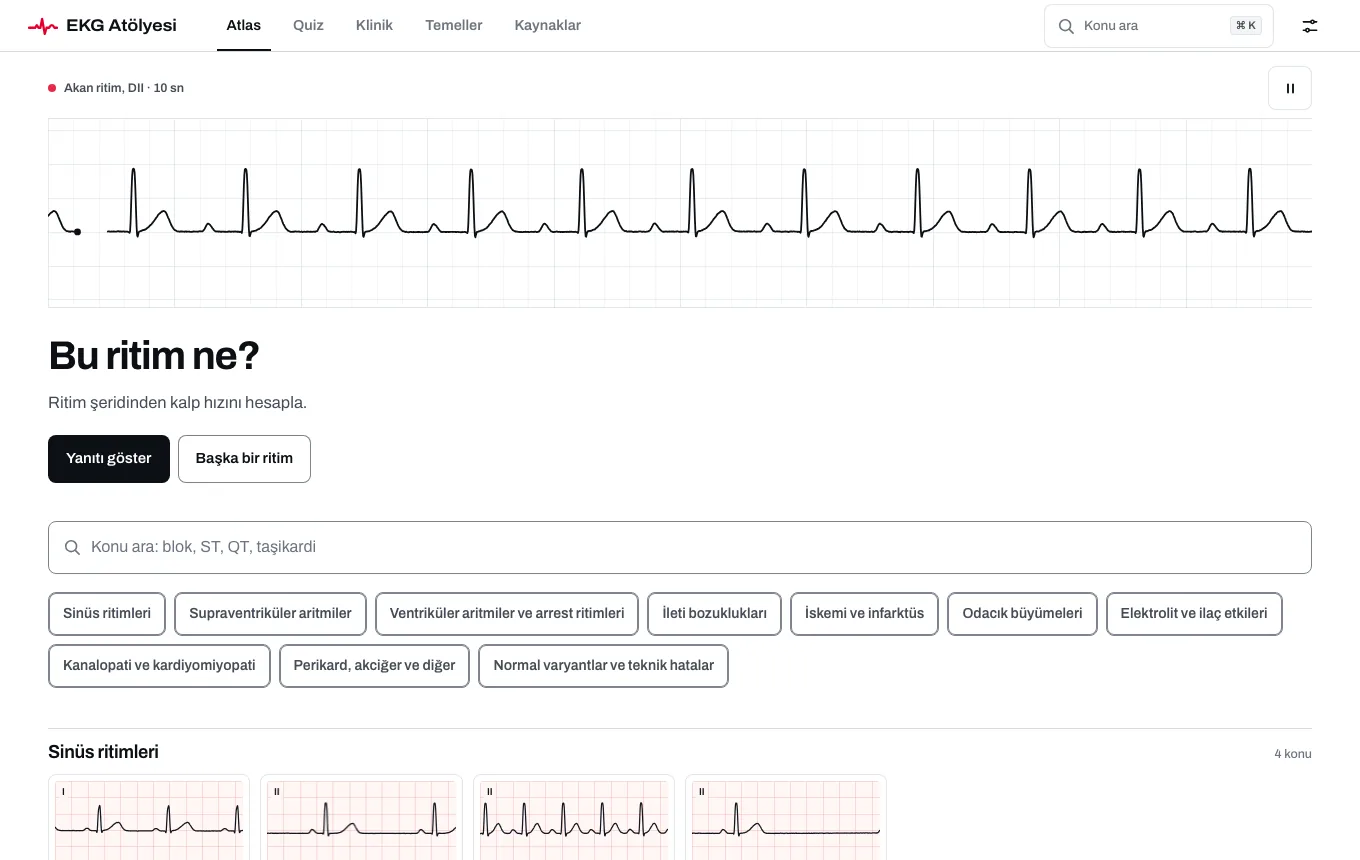Viewport: 1360px width, 860px height.
Task: Click the blok, ST, QT topic search field
Action: 680,547
